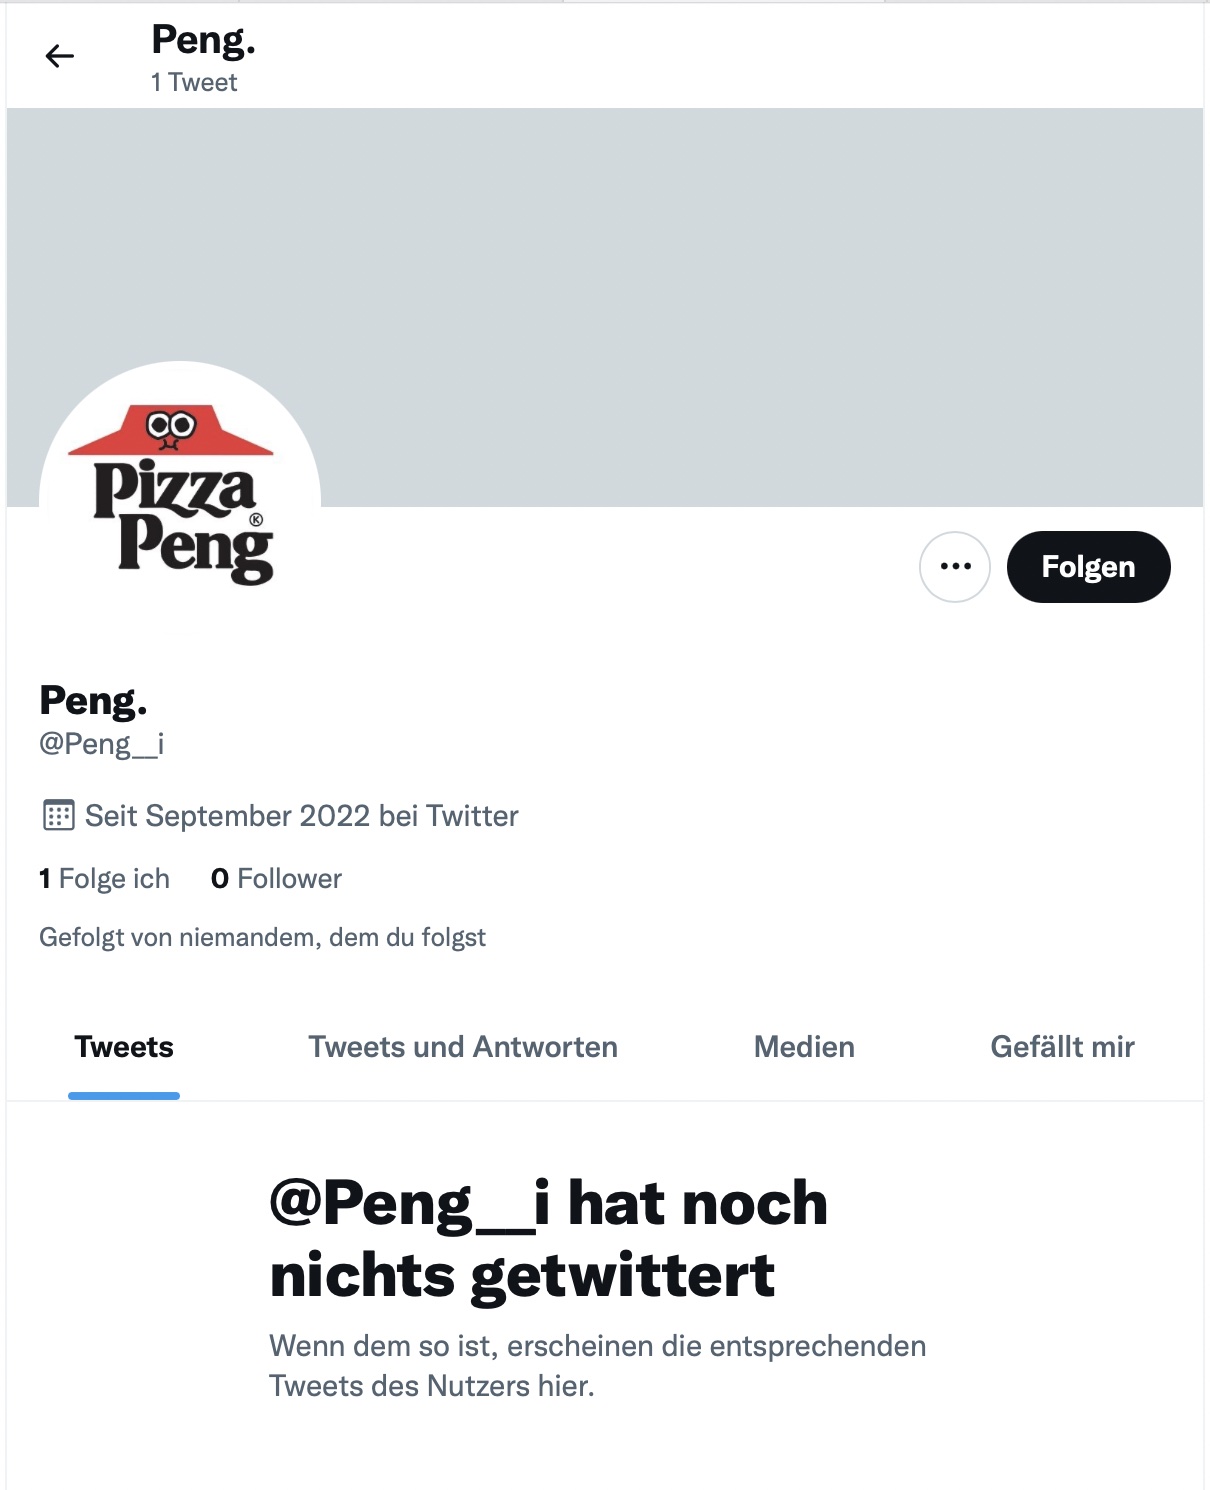
Task: Click the Peng. title in top bar
Action: click(203, 40)
